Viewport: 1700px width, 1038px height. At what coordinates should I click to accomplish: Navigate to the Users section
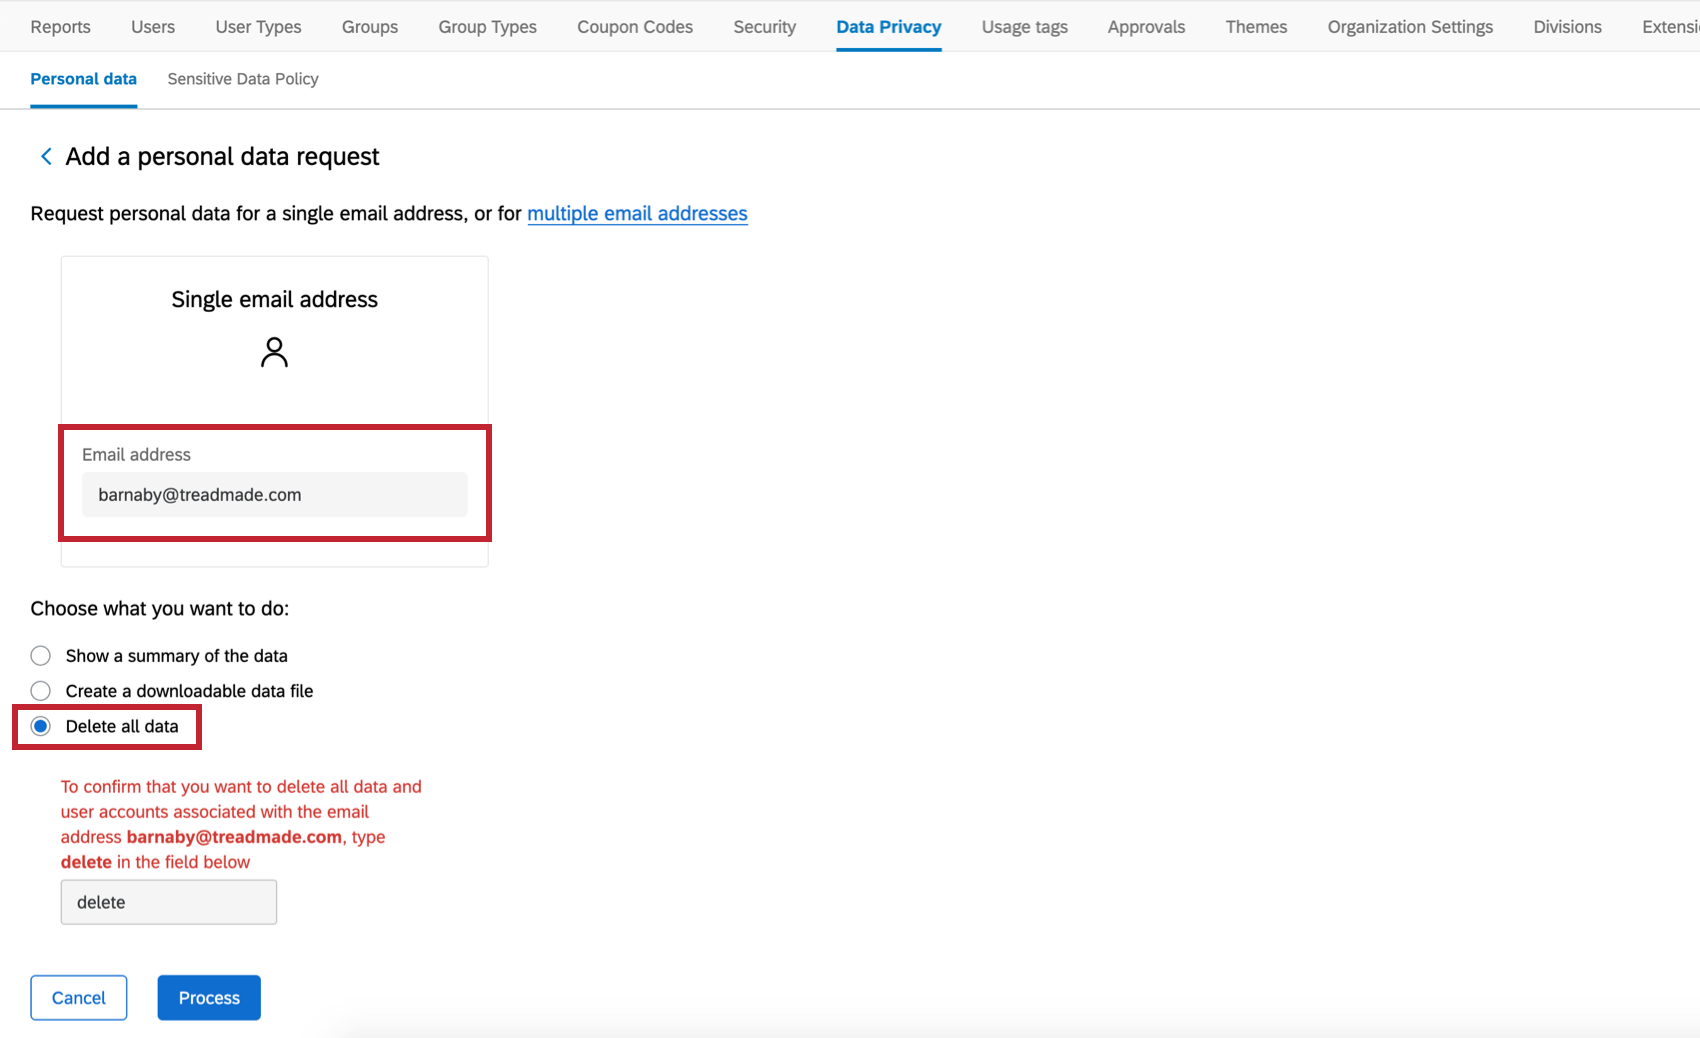(x=152, y=27)
